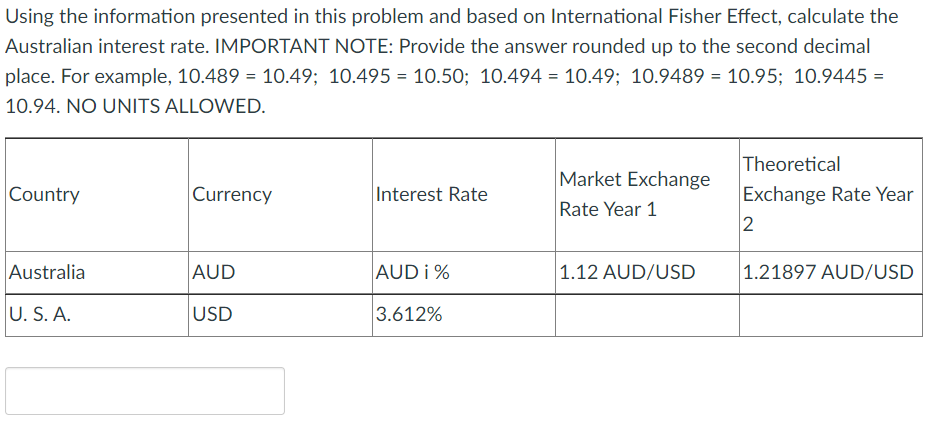Select the AUD currency cell
The height and width of the screenshot is (429, 931).
280,272
